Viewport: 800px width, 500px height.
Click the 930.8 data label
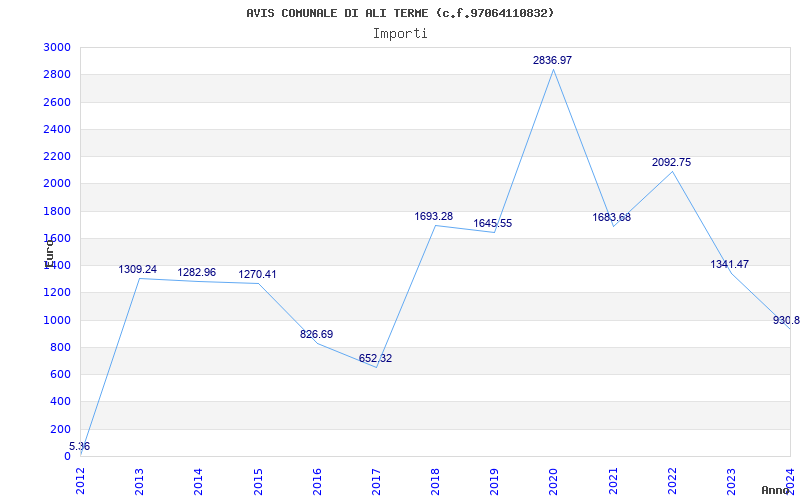pos(786,320)
